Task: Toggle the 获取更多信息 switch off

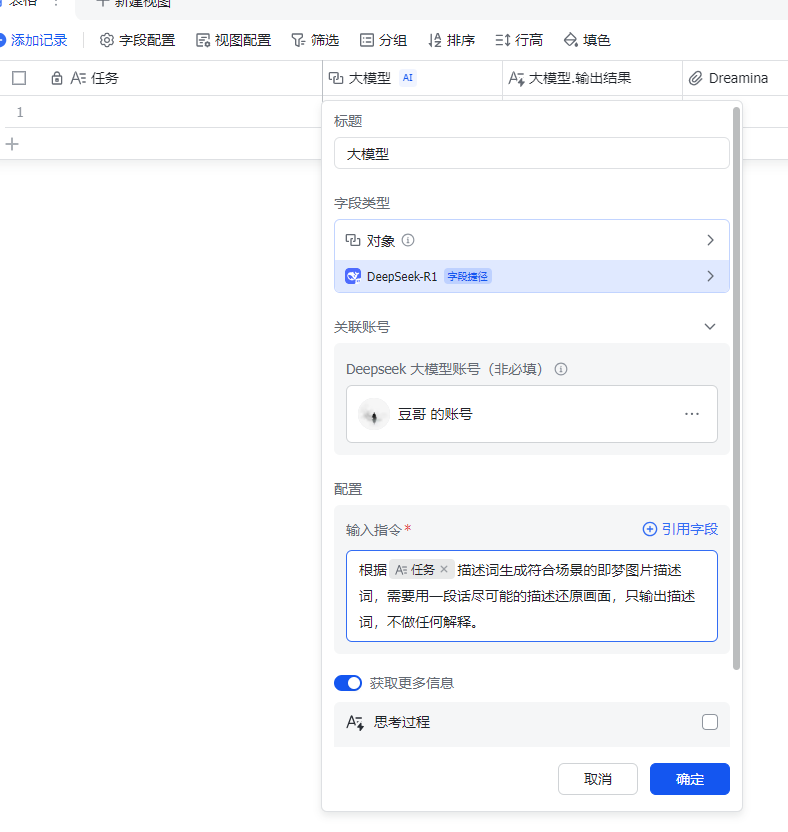Action: coord(348,683)
